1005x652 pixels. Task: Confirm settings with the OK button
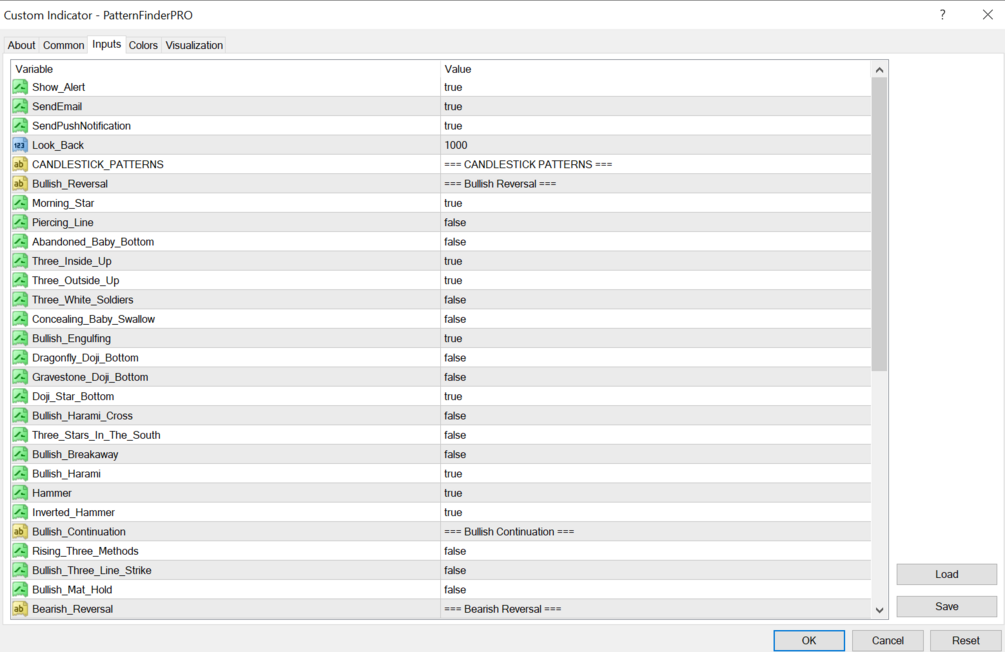tap(809, 640)
